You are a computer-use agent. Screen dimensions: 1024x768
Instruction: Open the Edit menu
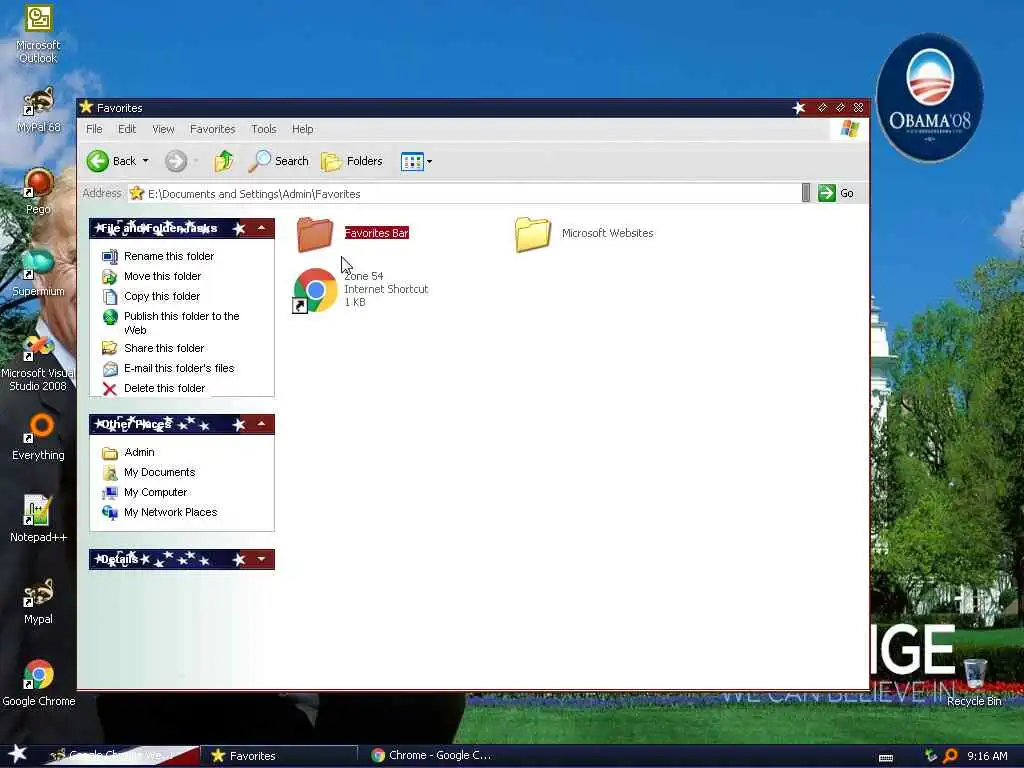(127, 129)
